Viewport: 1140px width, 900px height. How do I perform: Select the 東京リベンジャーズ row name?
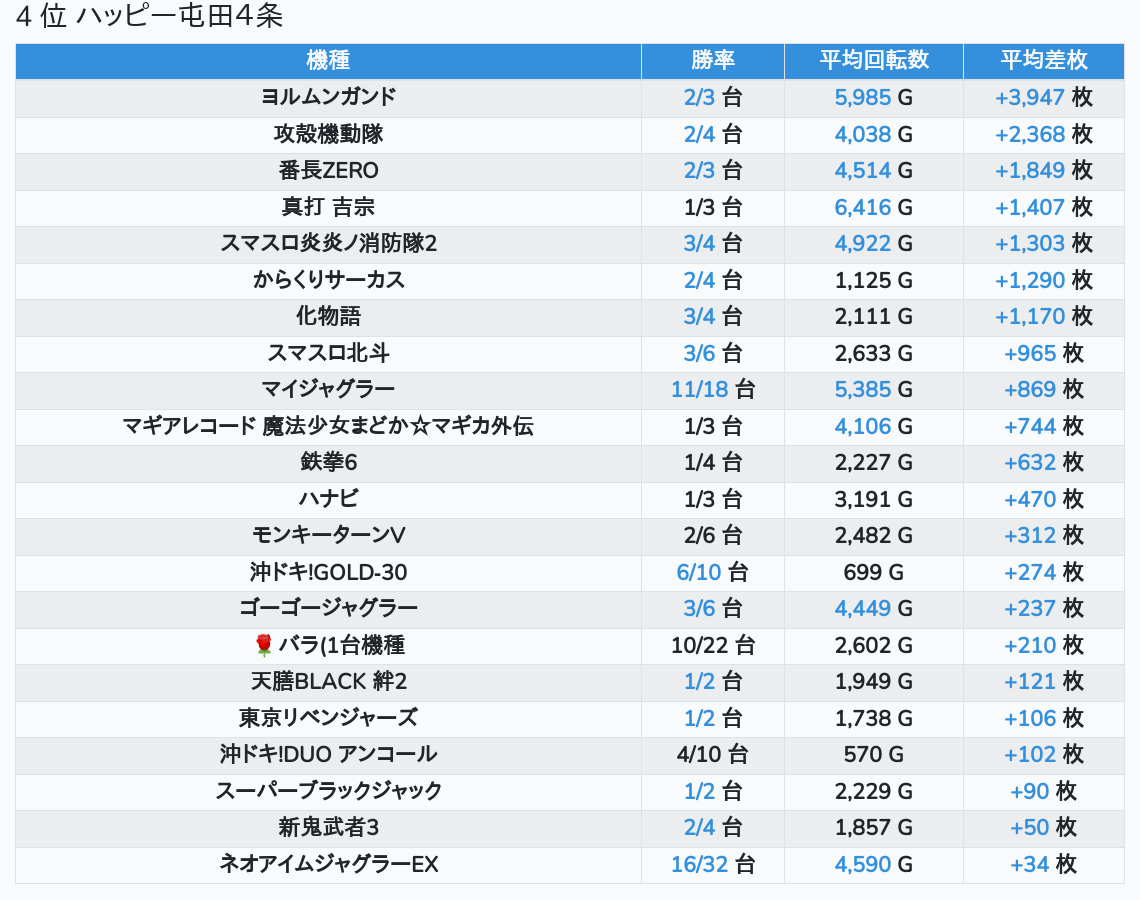click(x=328, y=718)
